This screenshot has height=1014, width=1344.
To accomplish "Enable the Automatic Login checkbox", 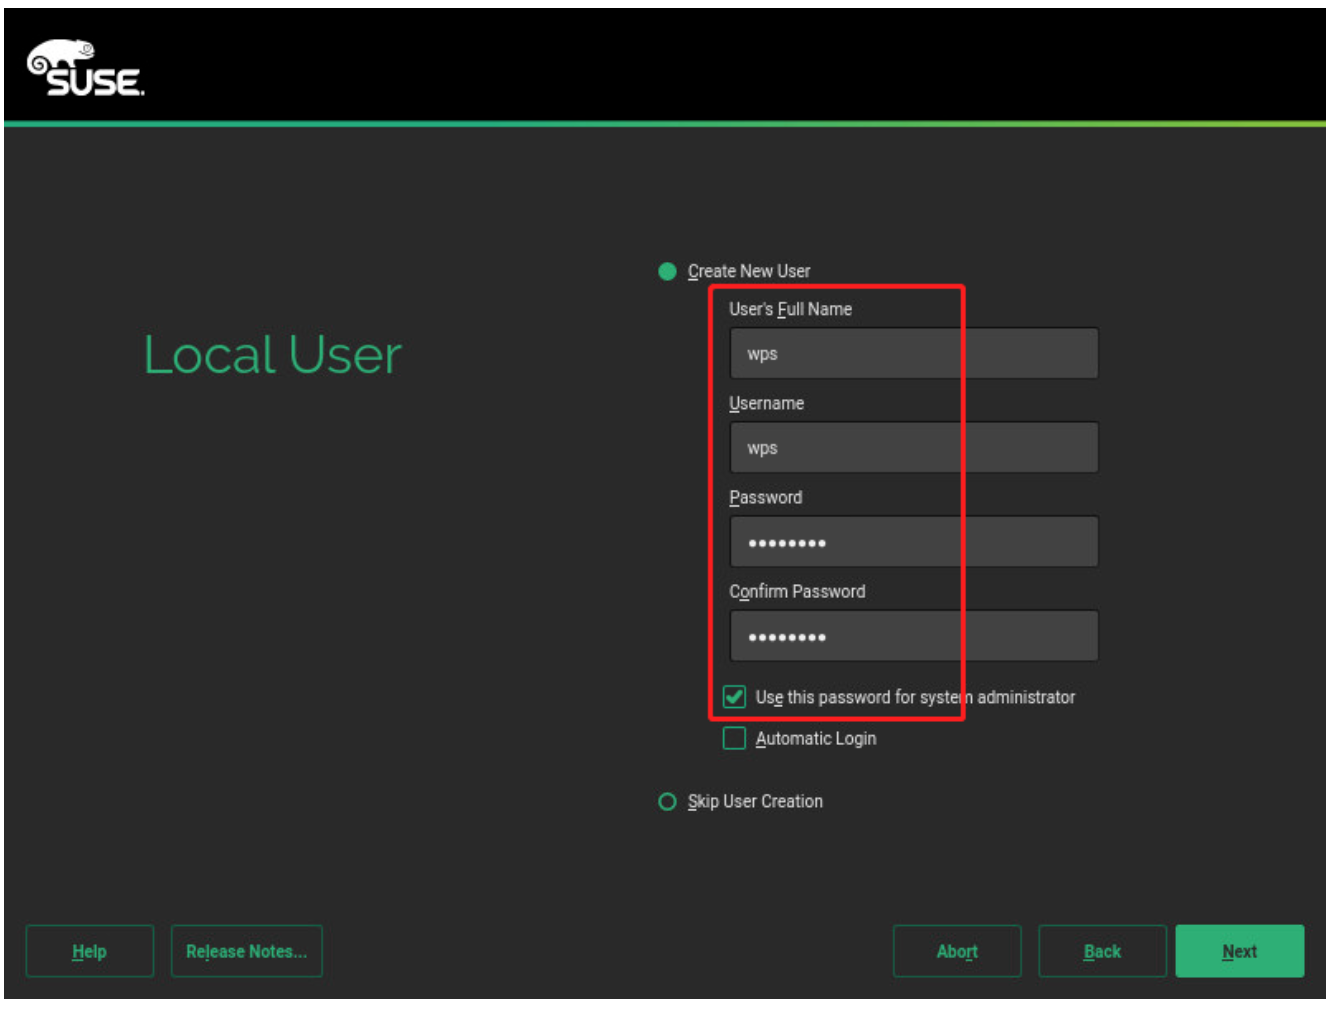I will 734,739.
